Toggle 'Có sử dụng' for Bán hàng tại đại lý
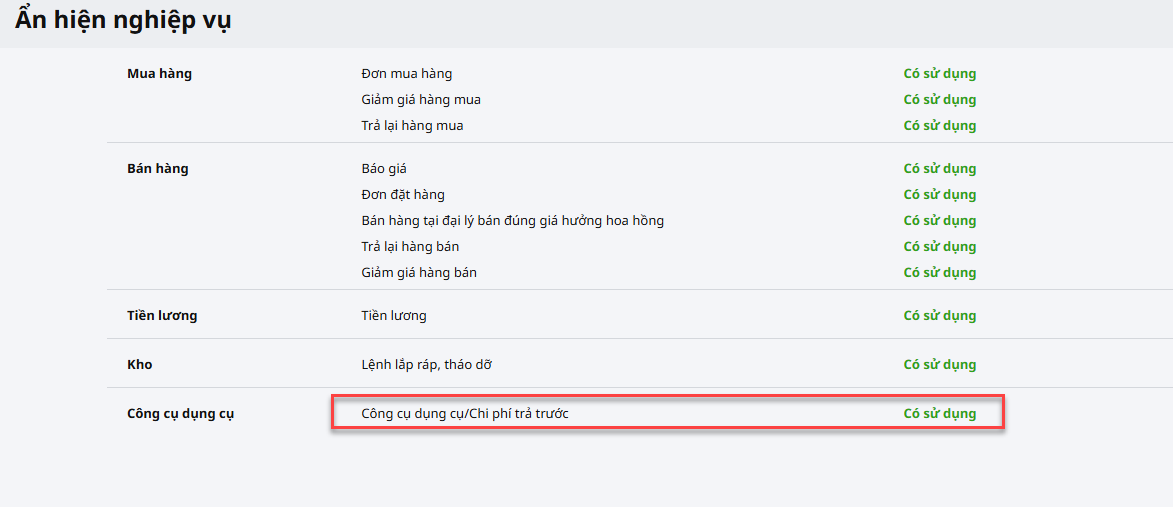 click(939, 221)
